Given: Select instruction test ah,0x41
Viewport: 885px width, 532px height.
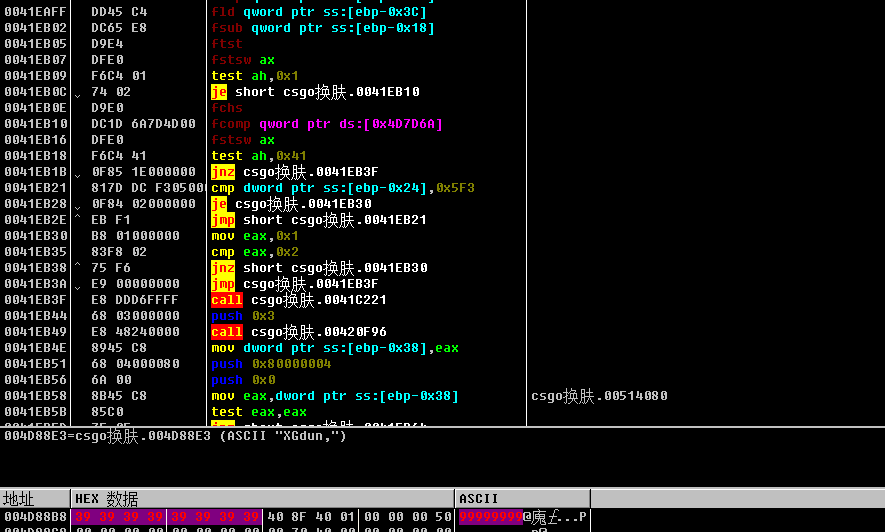Looking at the screenshot, I should pos(259,156).
